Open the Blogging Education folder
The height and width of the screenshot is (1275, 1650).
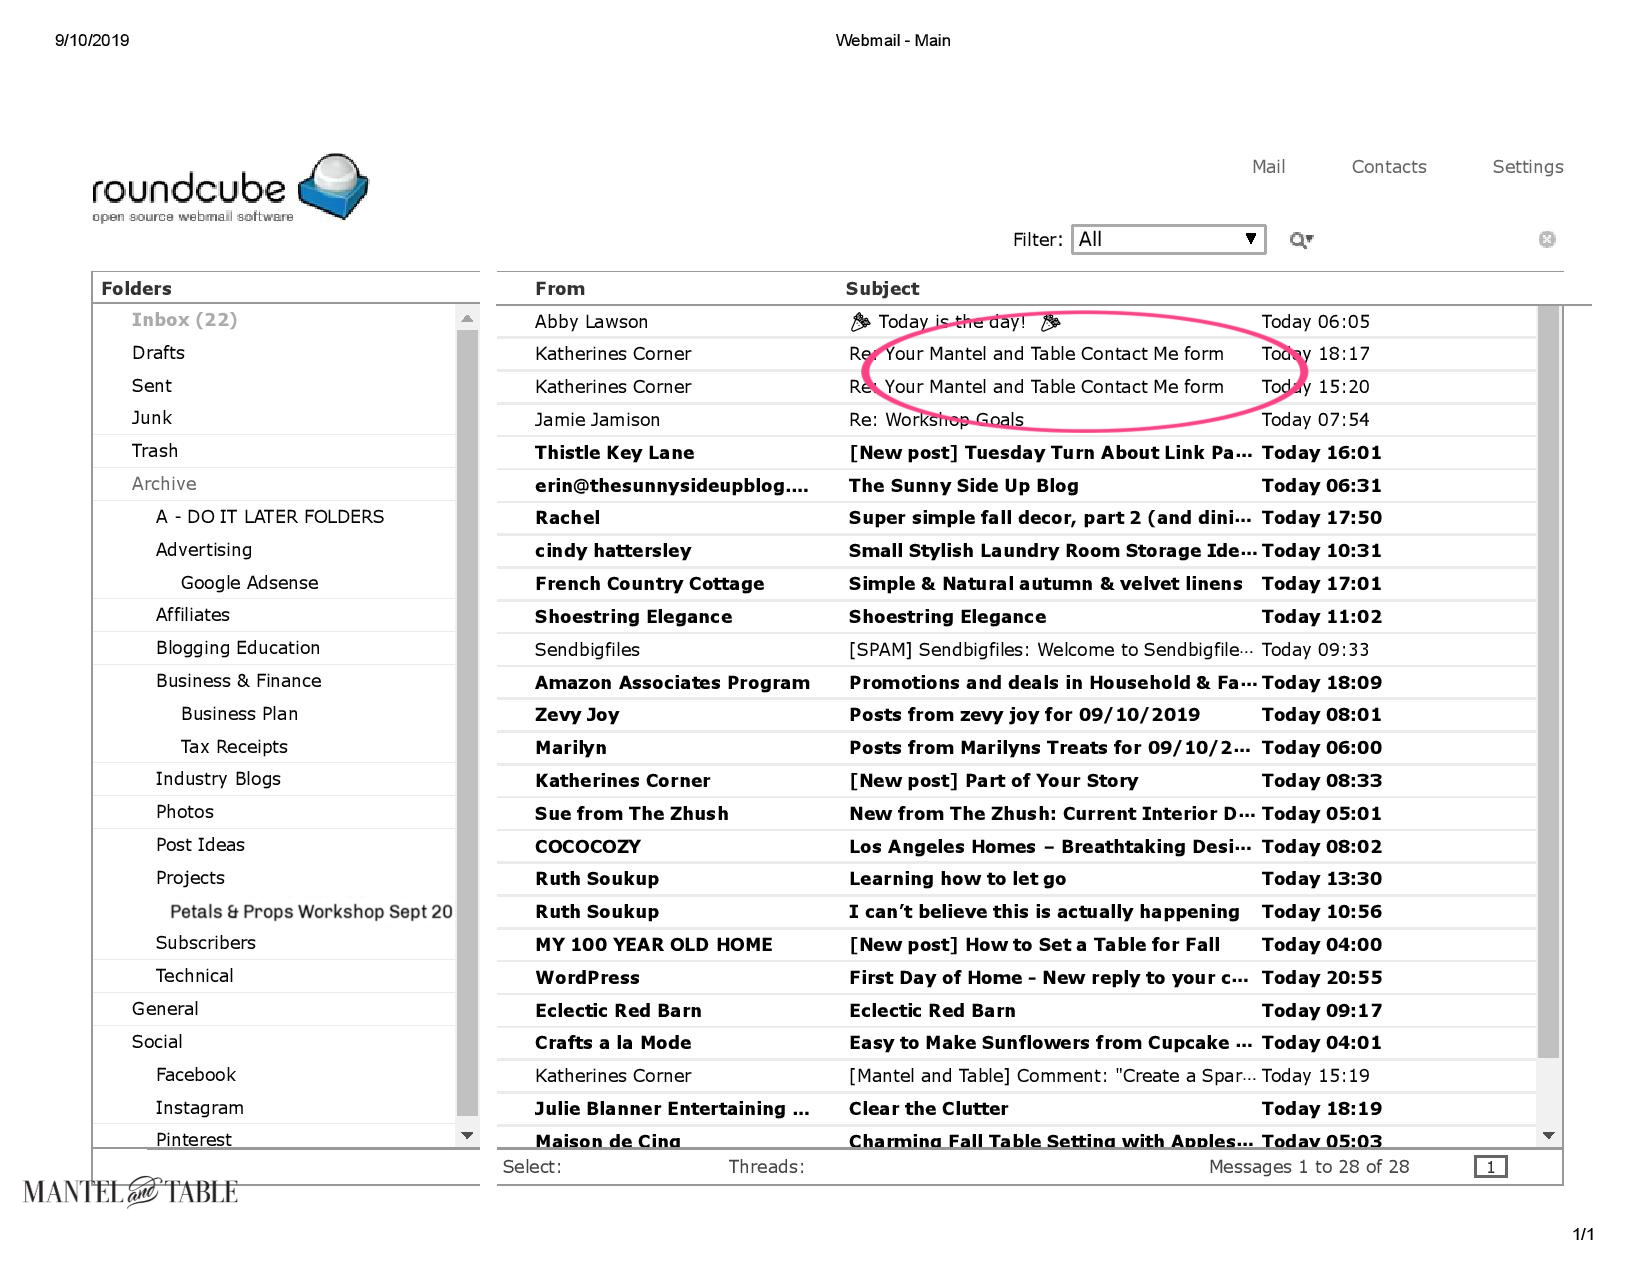[x=237, y=648]
